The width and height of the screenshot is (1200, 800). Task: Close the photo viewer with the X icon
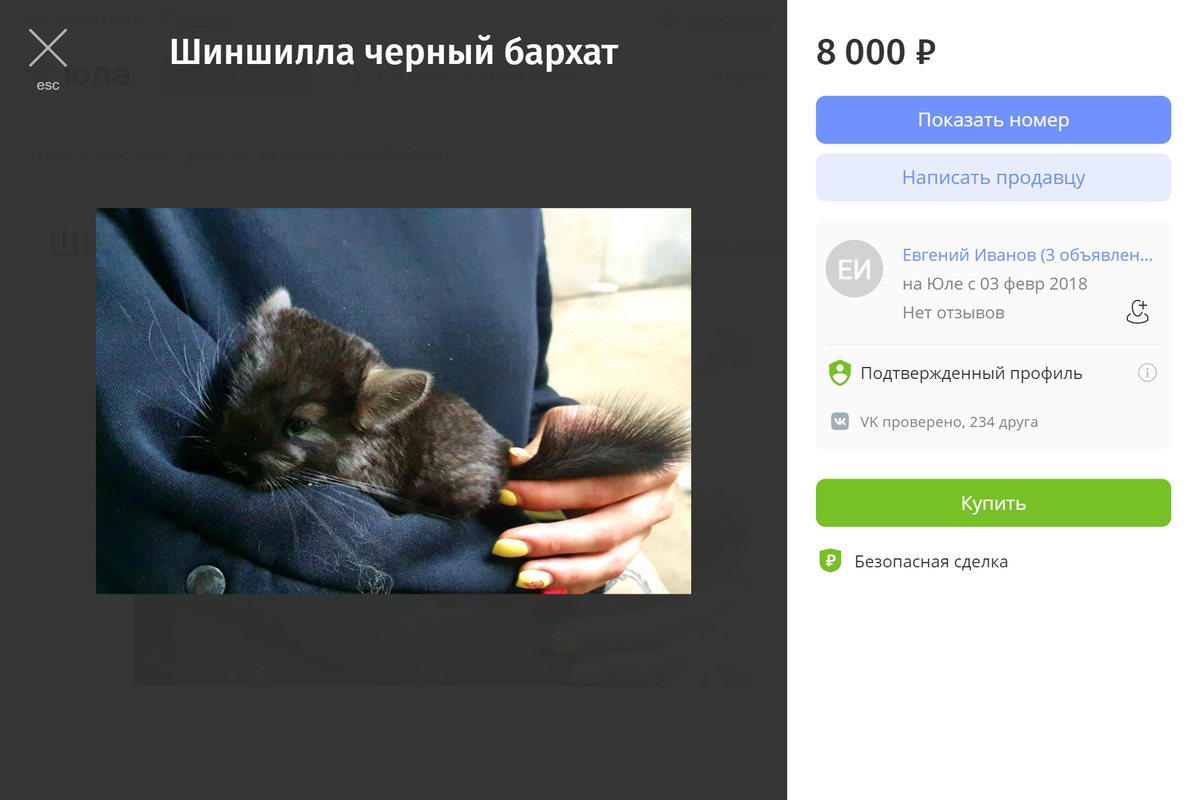pos(48,48)
